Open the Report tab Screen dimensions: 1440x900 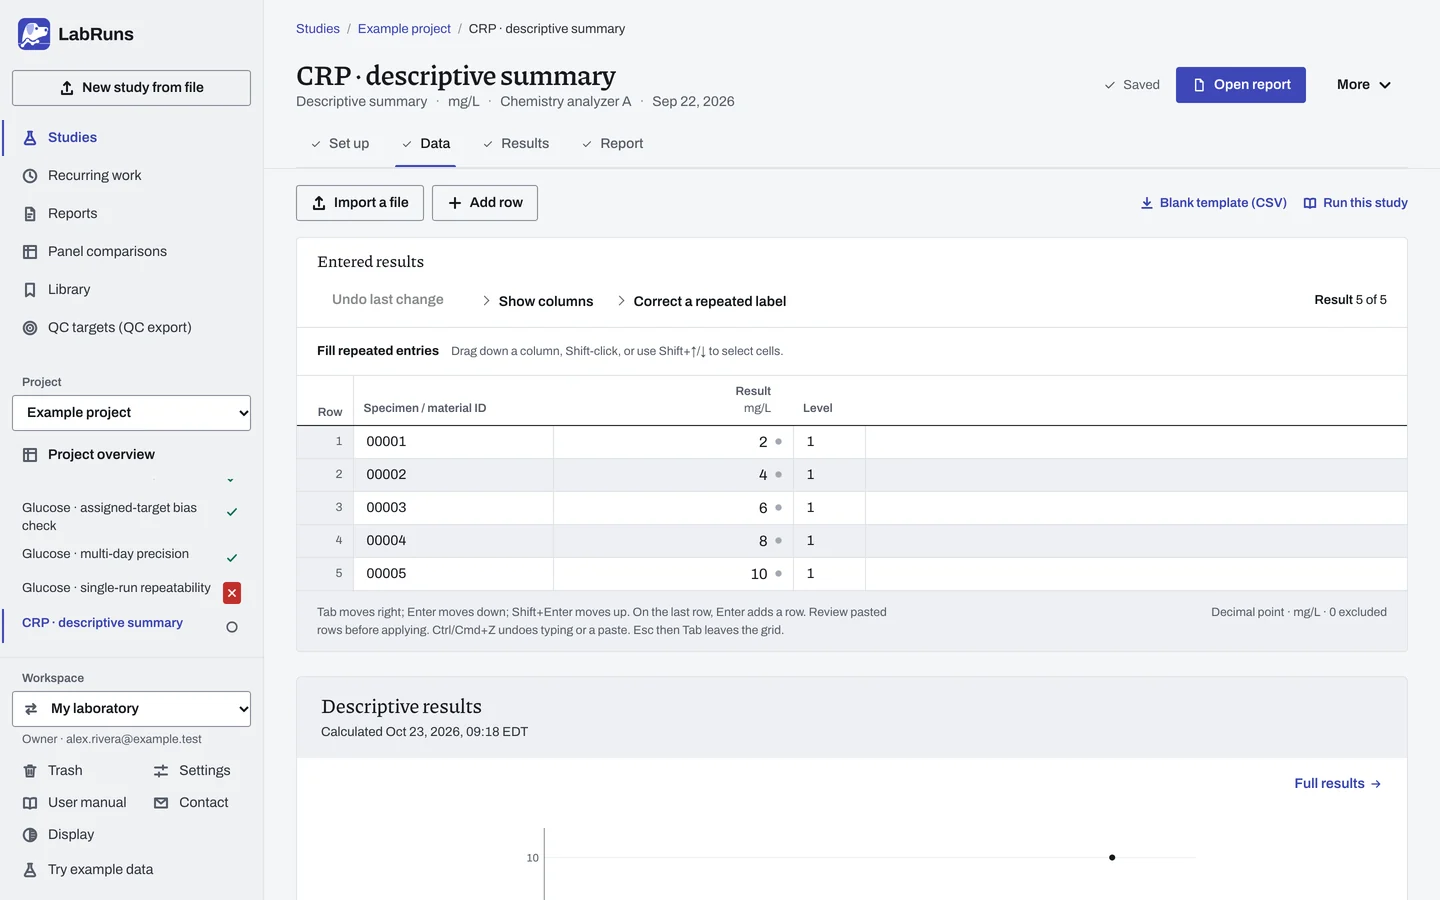pyautogui.click(x=612, y=144)
